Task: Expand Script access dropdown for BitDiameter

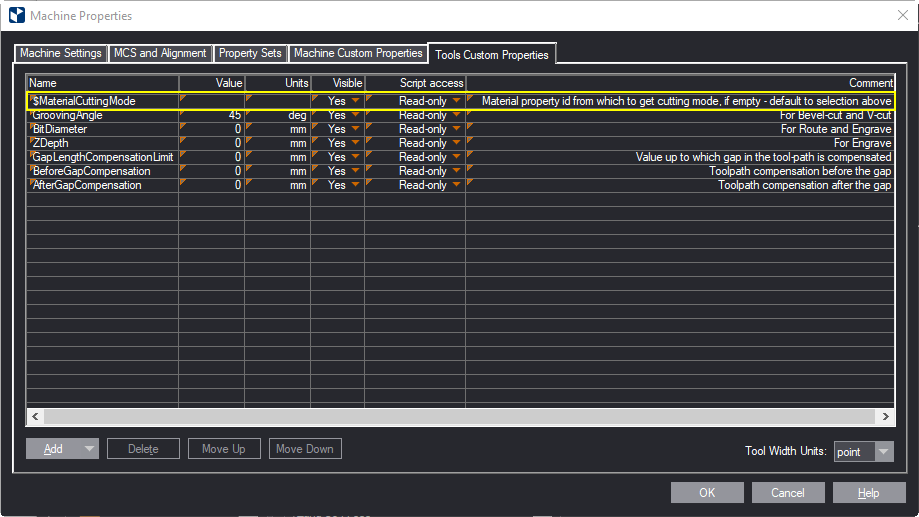Action: pos(456,130)
